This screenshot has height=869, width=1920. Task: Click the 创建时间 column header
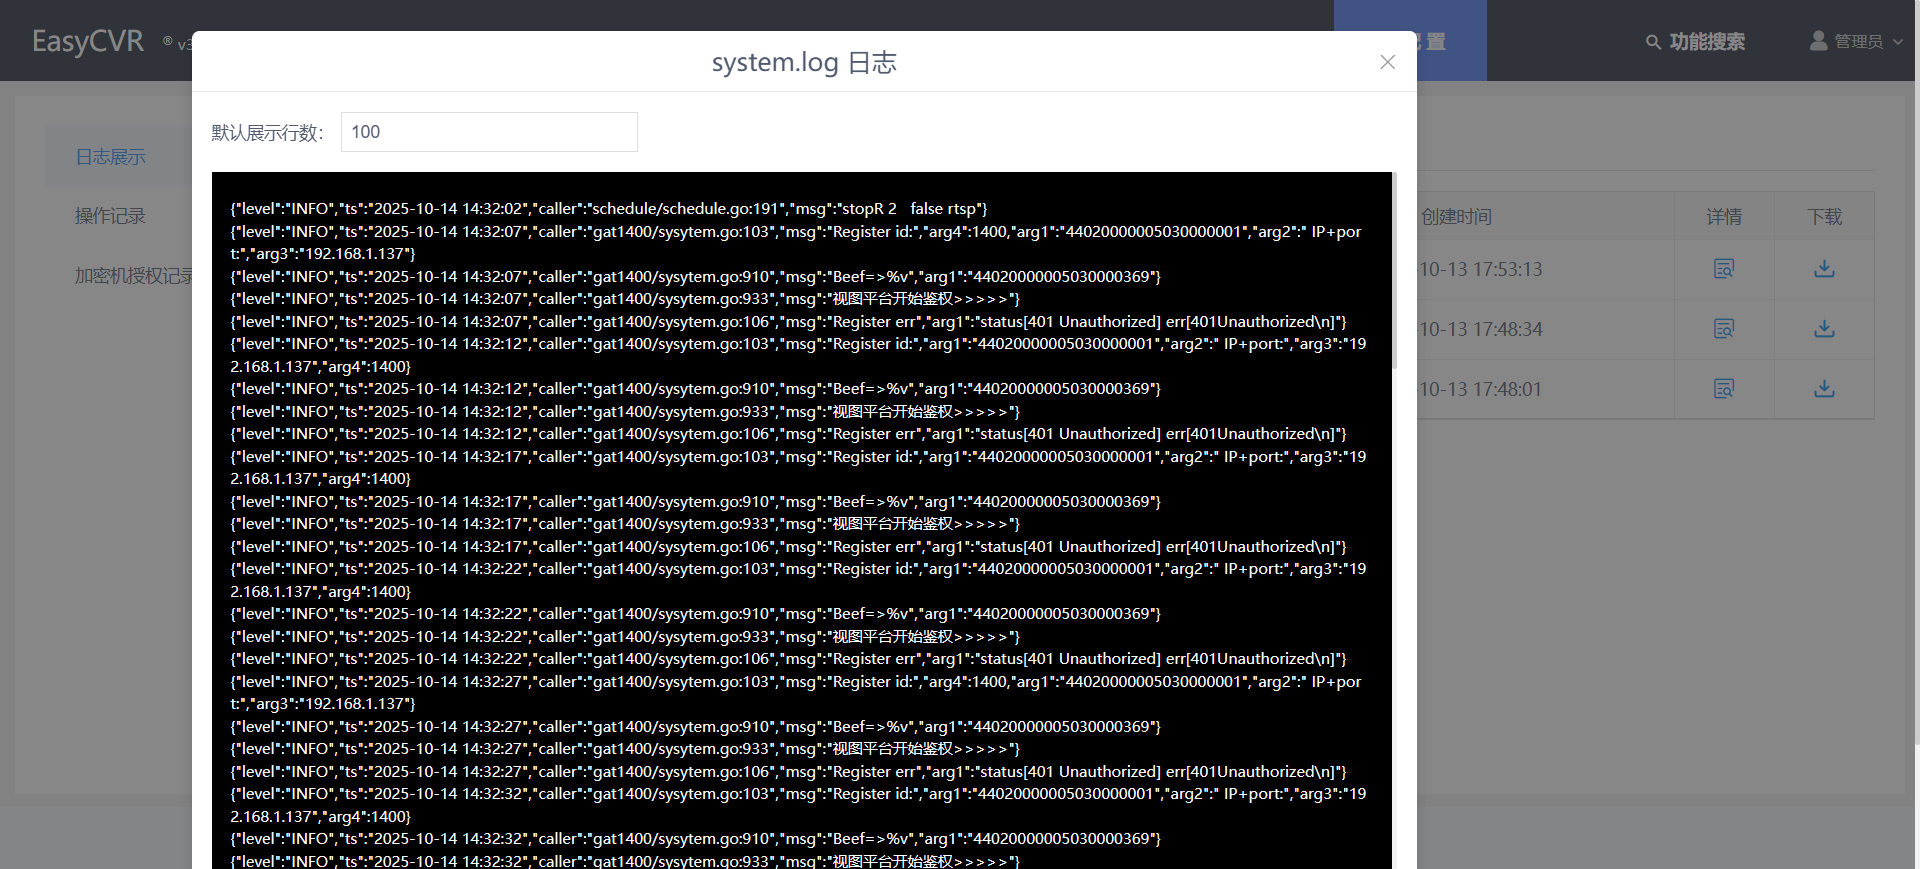pyautogui.click(x=1456, y=217)
